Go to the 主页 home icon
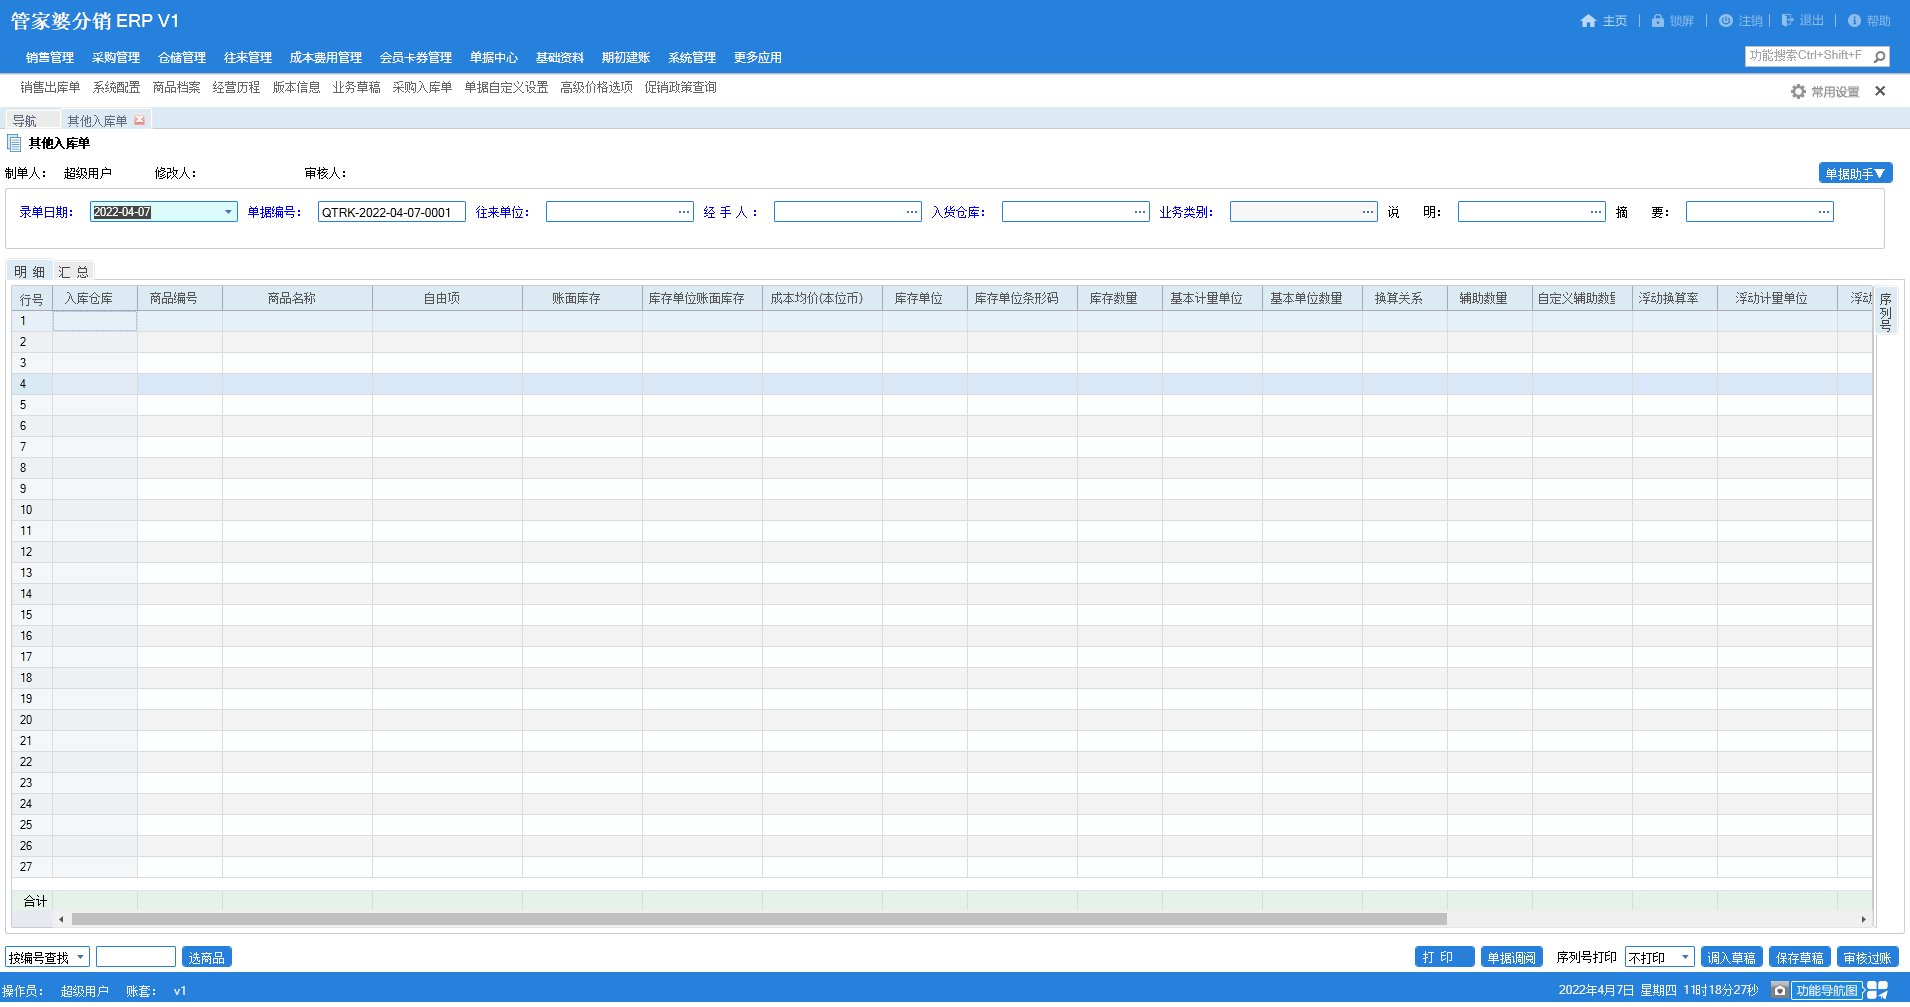The image size is (1910, 1007). tap(1588, 21)
